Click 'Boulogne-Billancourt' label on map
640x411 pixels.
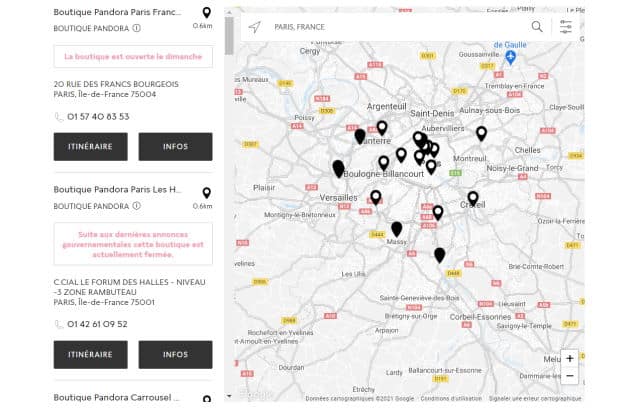[x=384, y=174]
